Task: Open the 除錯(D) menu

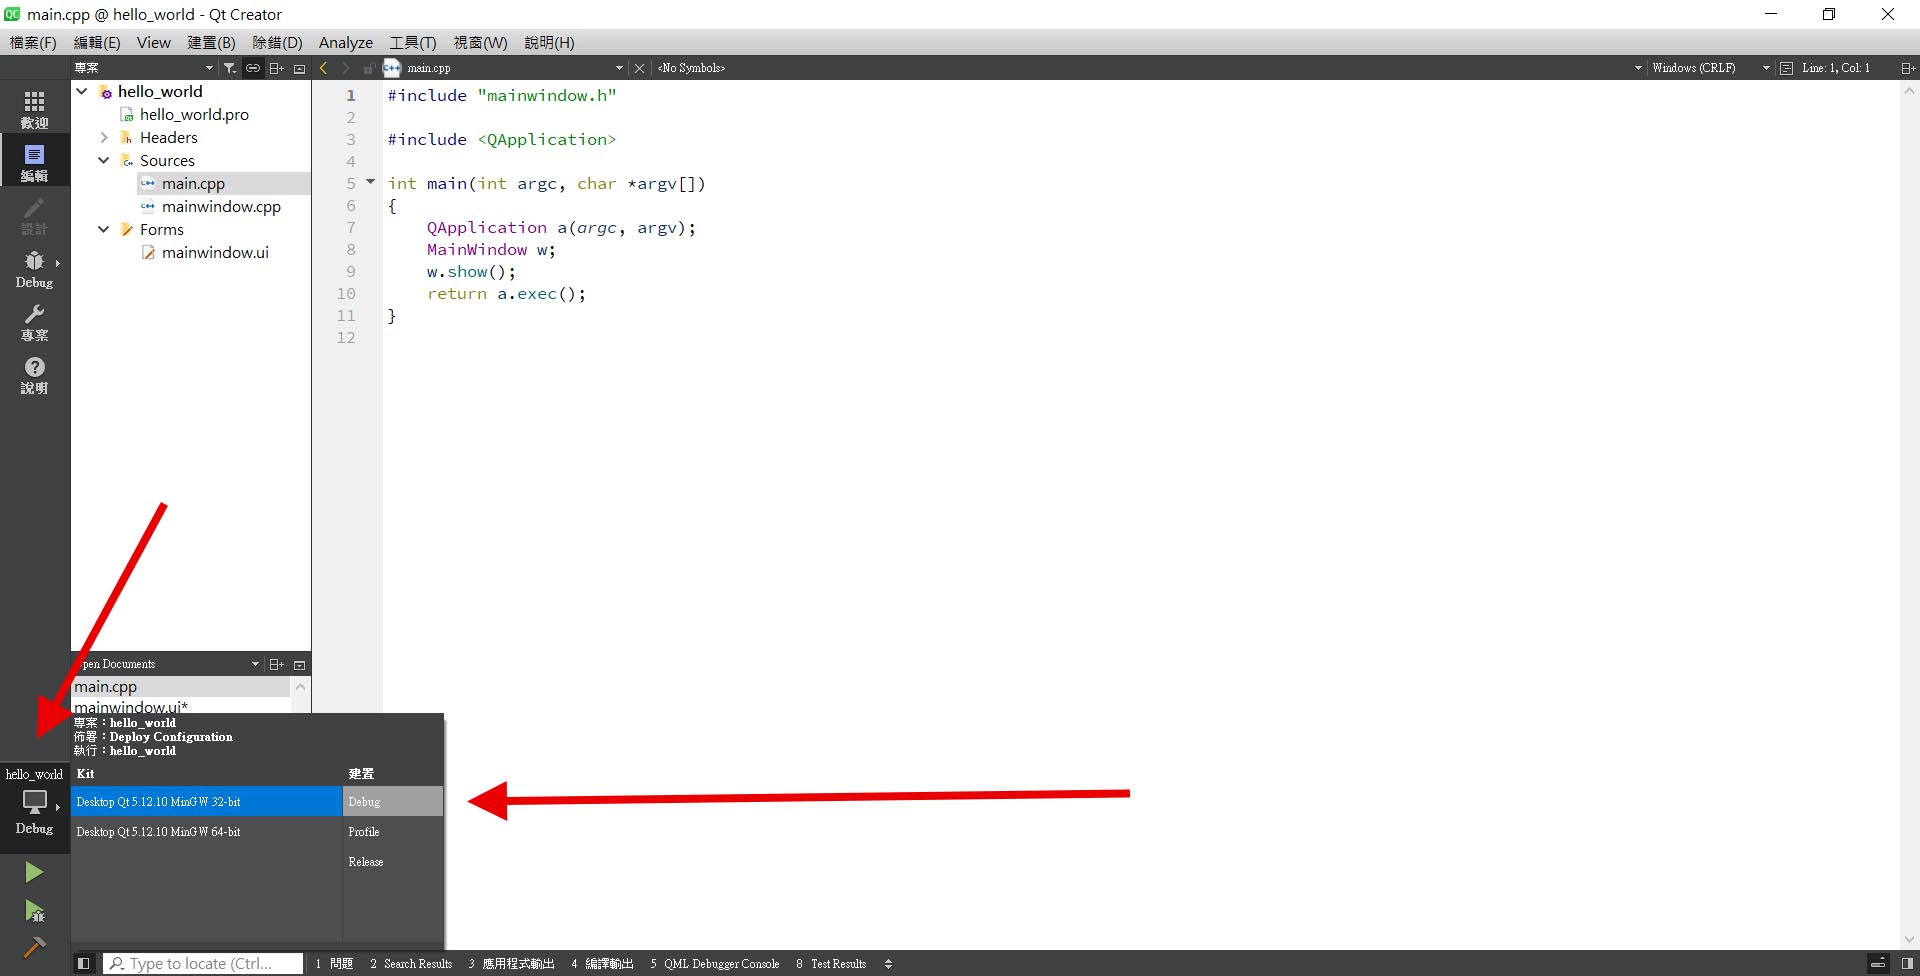Action: pyautogui.click(x=277, y=42)
